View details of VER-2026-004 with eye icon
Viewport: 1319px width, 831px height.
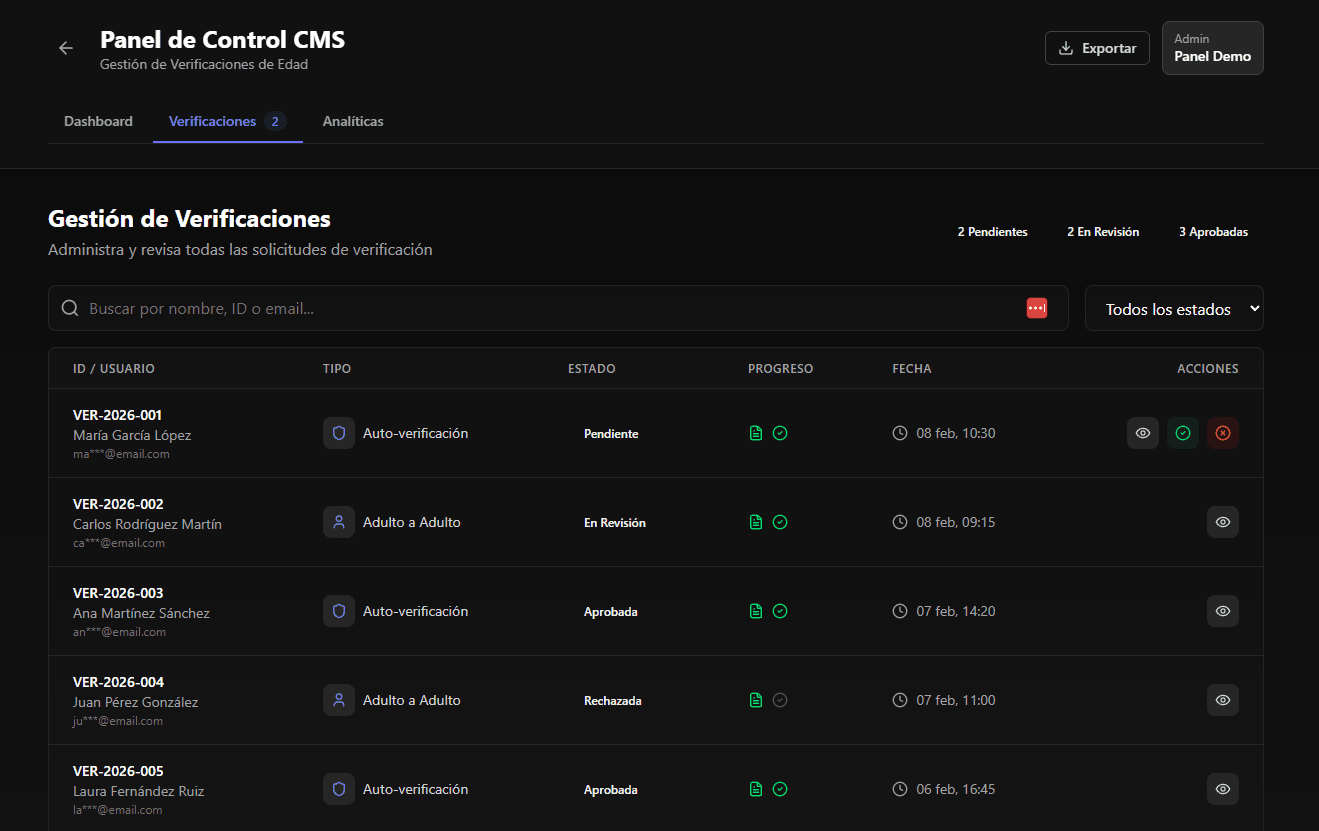(x=1223, y=700)
